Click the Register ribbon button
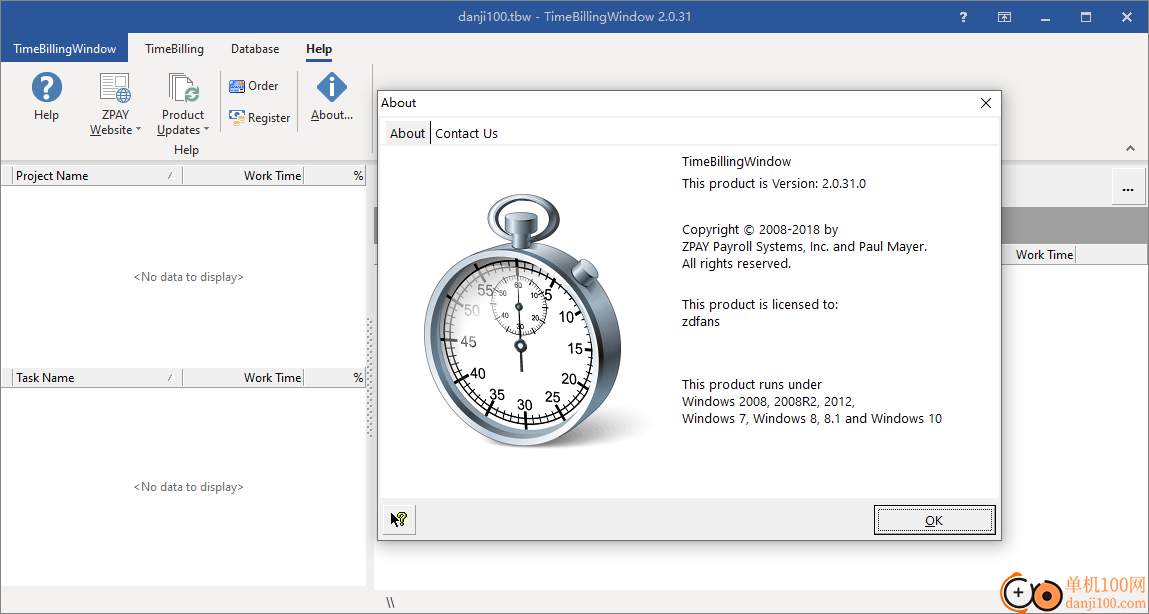This screenshot has height=614, width=1149. coord(259,117)
